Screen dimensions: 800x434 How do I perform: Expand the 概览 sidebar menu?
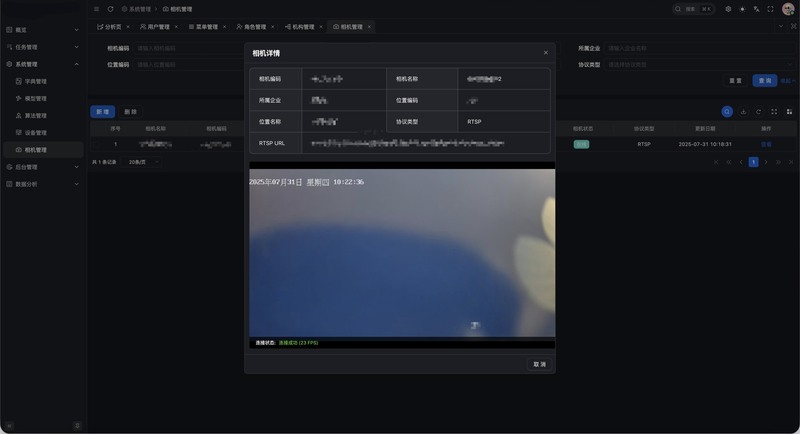pyautogui.click(x=43, y=30)
